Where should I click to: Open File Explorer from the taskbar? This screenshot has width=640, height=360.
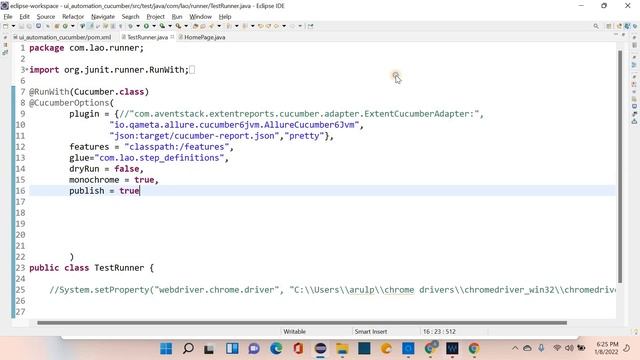click(342, 349)
